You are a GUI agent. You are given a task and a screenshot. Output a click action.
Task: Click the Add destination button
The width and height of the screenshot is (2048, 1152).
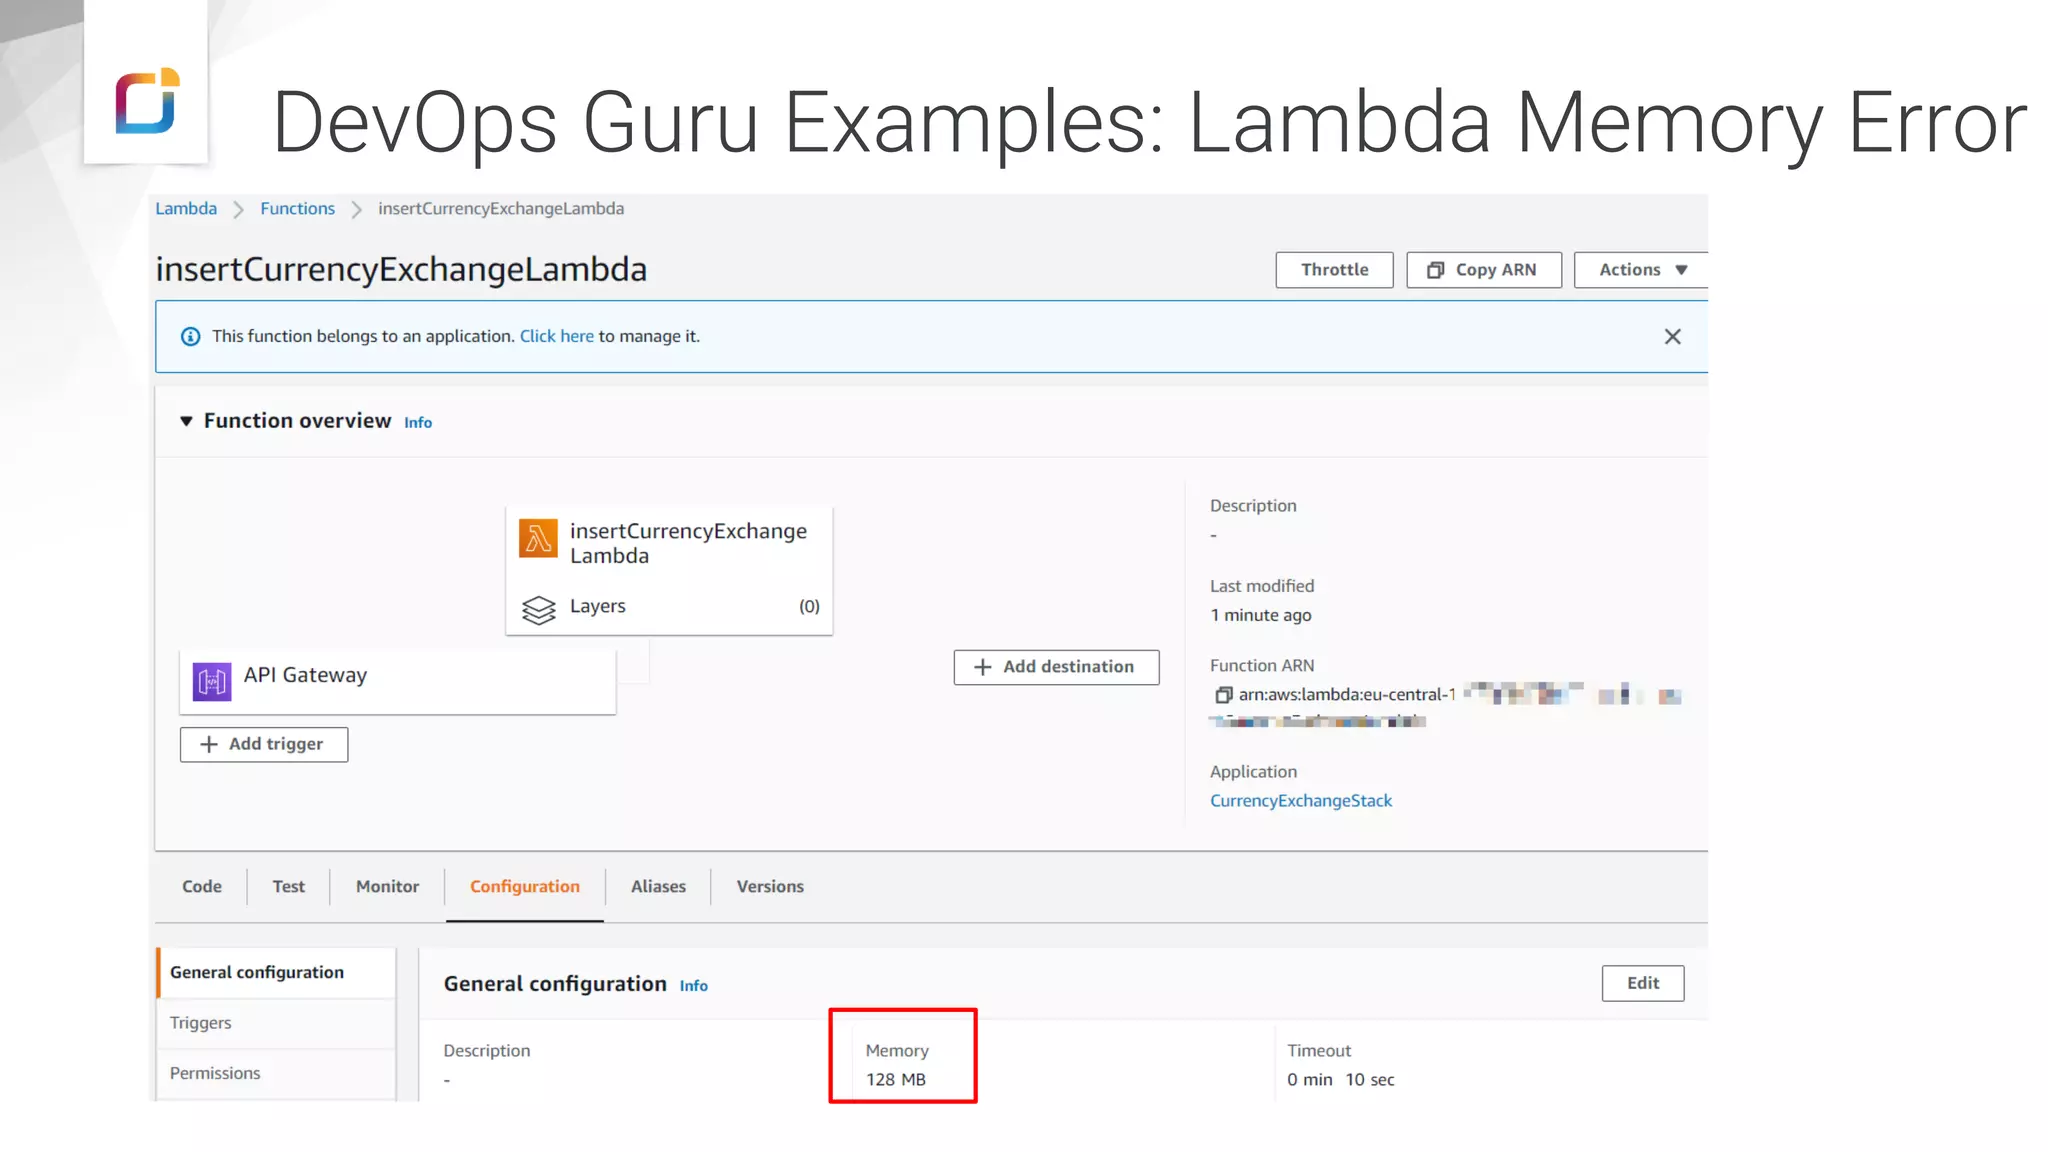coord(1056,667)
